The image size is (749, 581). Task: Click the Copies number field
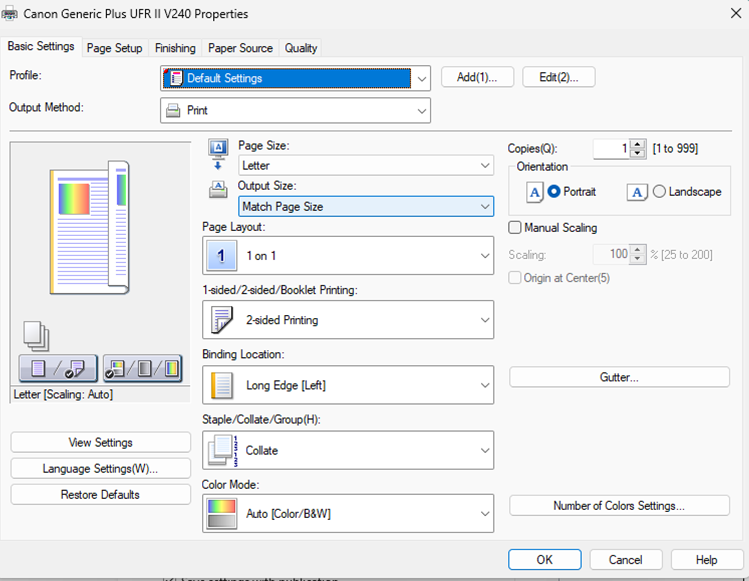(x=611, y=149)
